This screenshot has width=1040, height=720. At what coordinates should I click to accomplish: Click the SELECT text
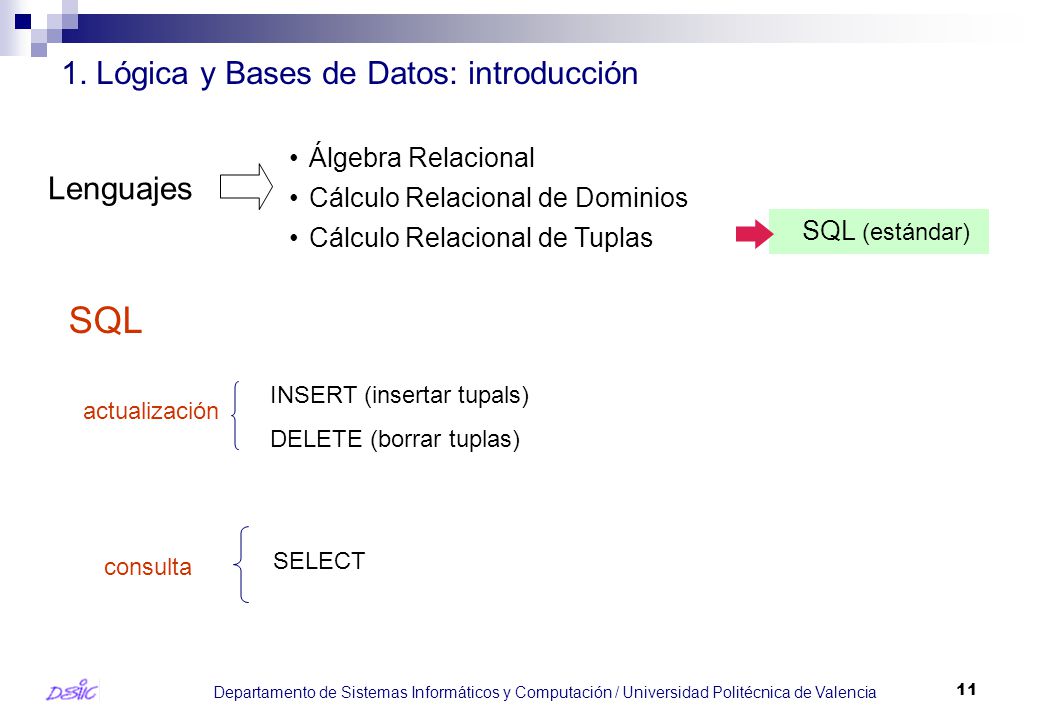[x=319, y=561]
